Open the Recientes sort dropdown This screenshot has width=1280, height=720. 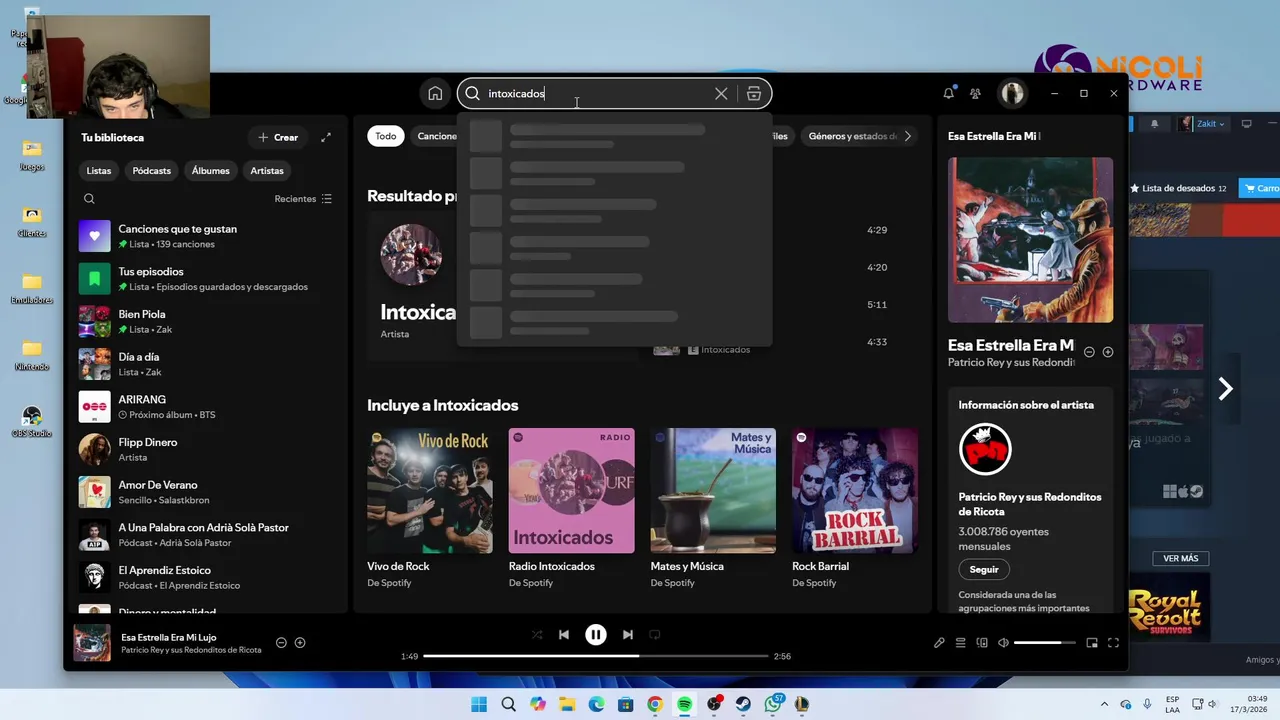(x=303, y=199)
